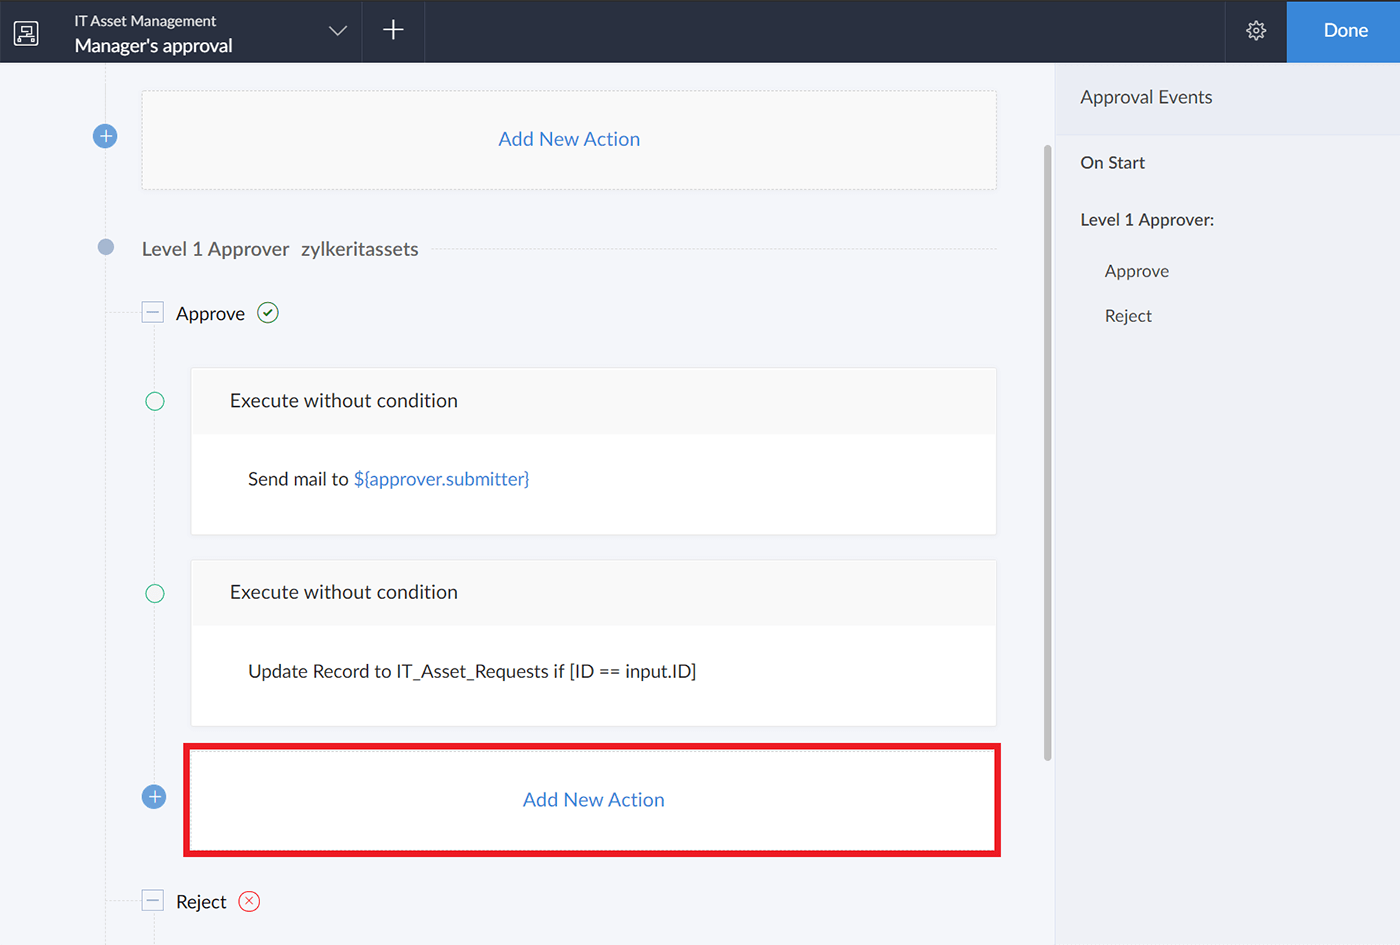Click the green circle on the Update Record block
This screenshot has width=1400, height=945.
(x=155, y=593)
